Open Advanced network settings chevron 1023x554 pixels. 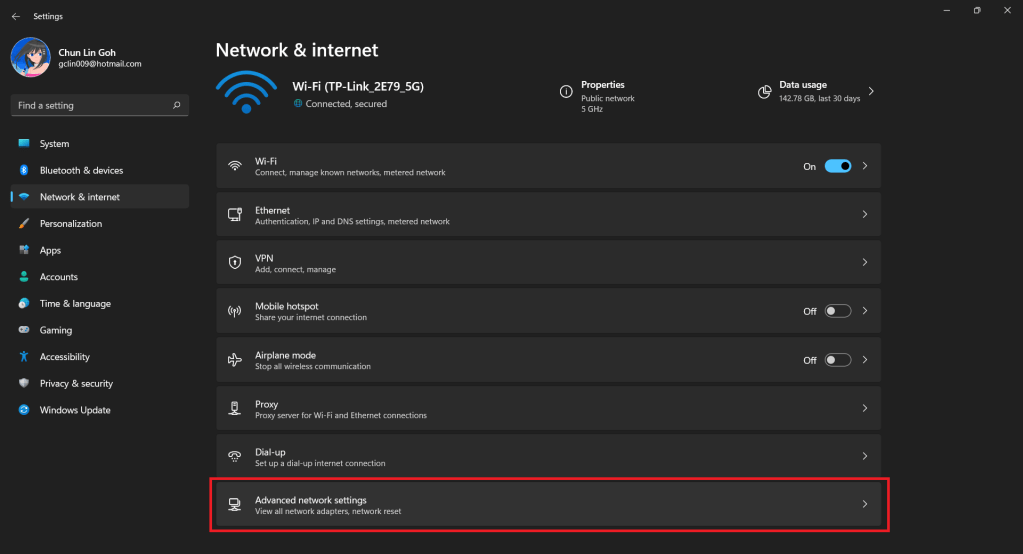tap(865, 505)
